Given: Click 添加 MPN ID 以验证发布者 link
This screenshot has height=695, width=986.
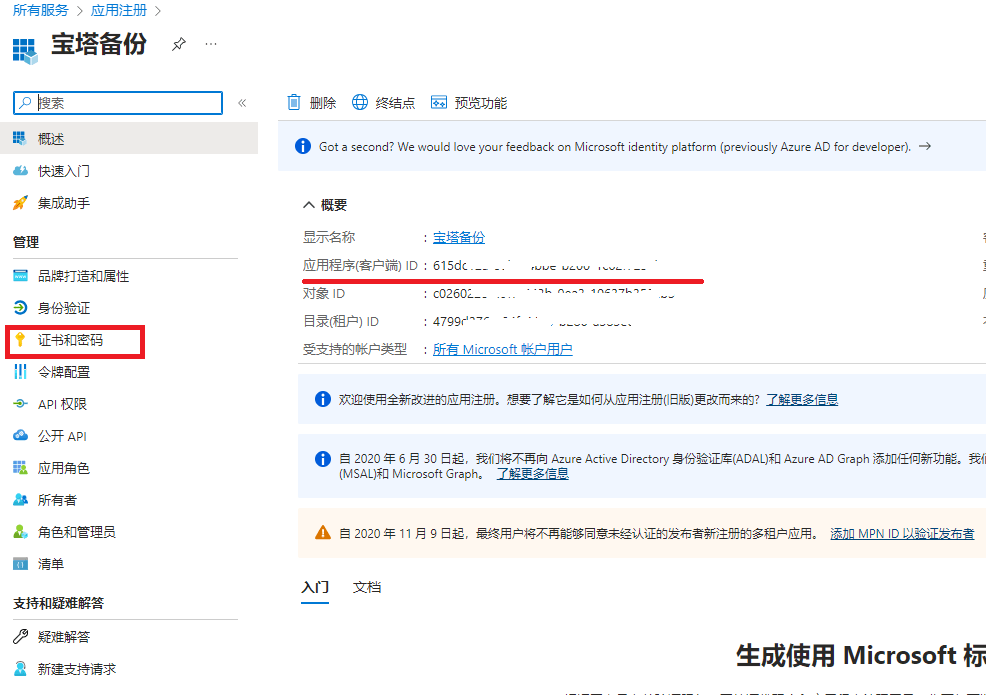Looking at the screenshot, I should [902, 534].
